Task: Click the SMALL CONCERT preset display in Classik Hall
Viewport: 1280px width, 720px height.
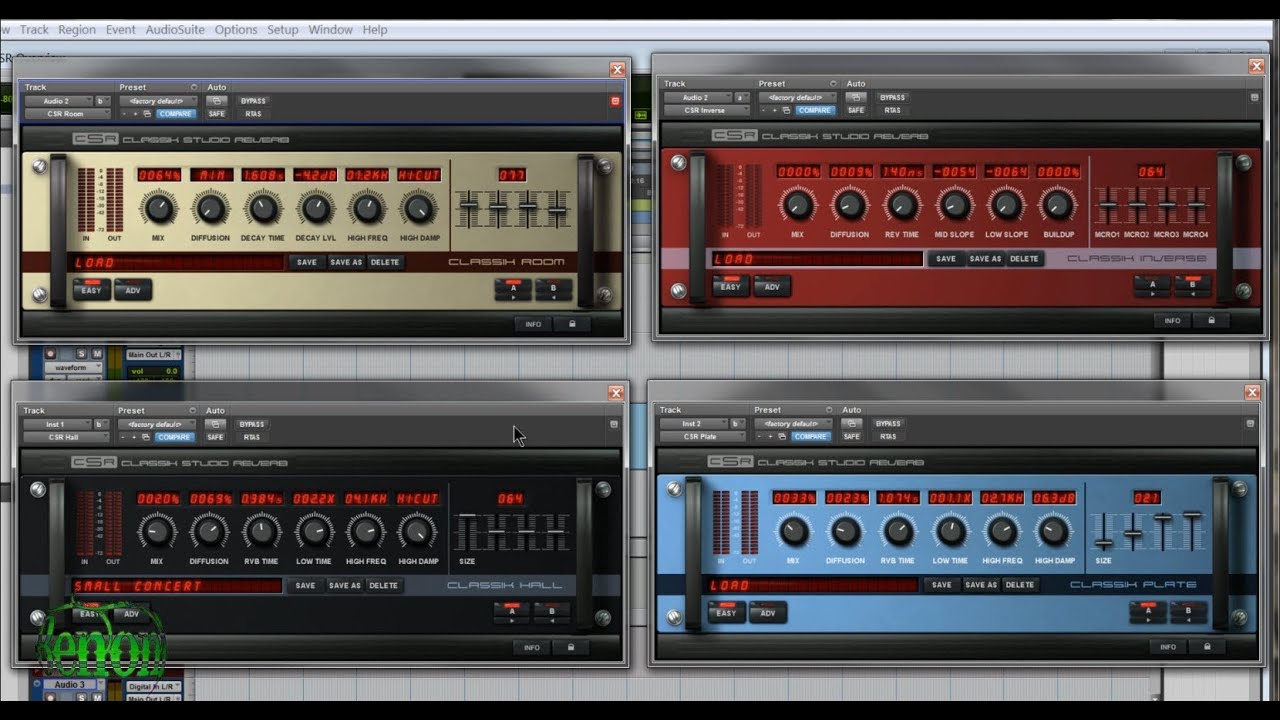Action: click(x=176, y=585)
